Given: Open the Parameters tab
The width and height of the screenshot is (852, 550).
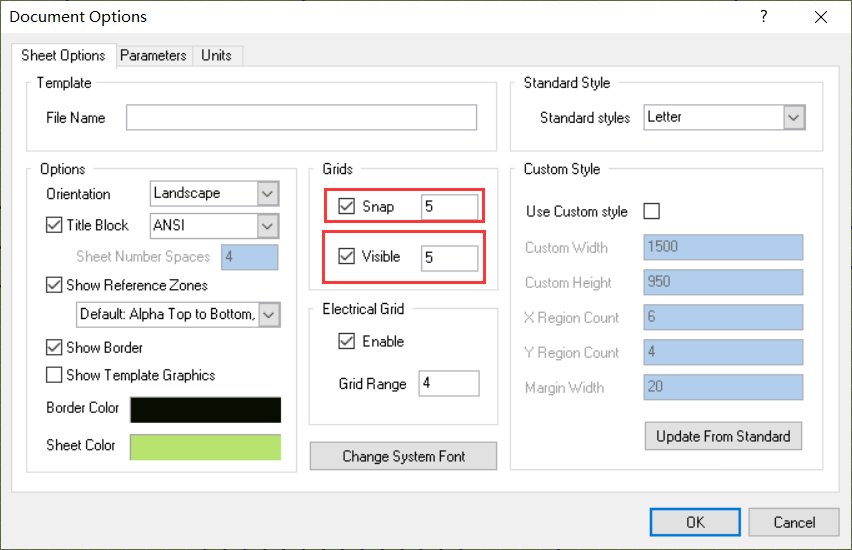Looking at the screenshot, I should pos(153,55).
